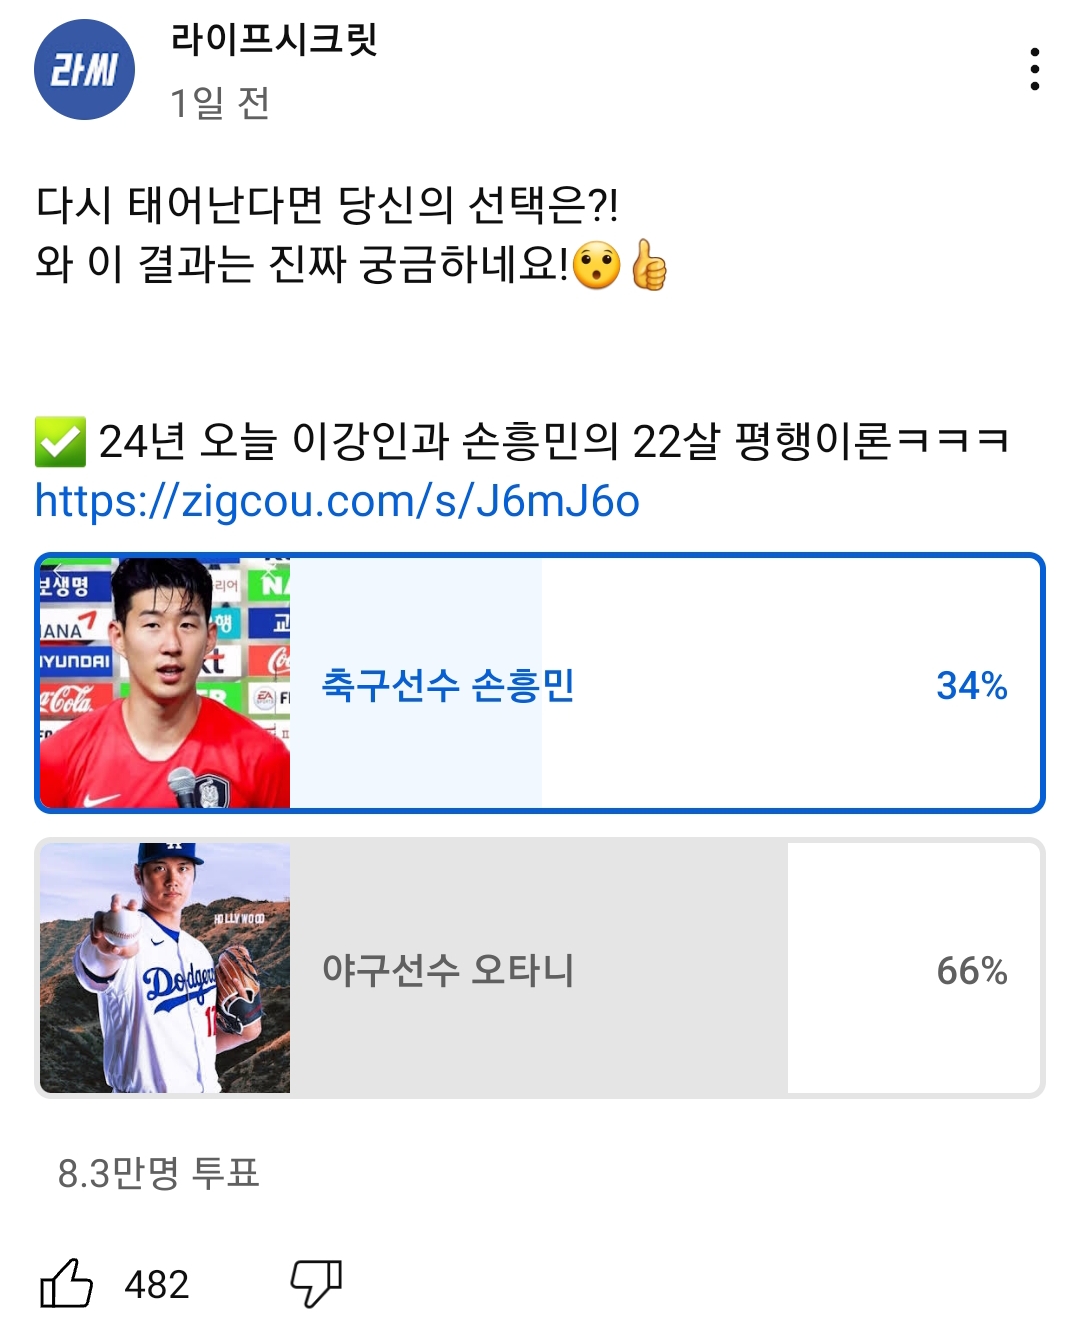
Task: Click the Son Heung-min photo thumbnail
Action: click(x=165, y=683)
